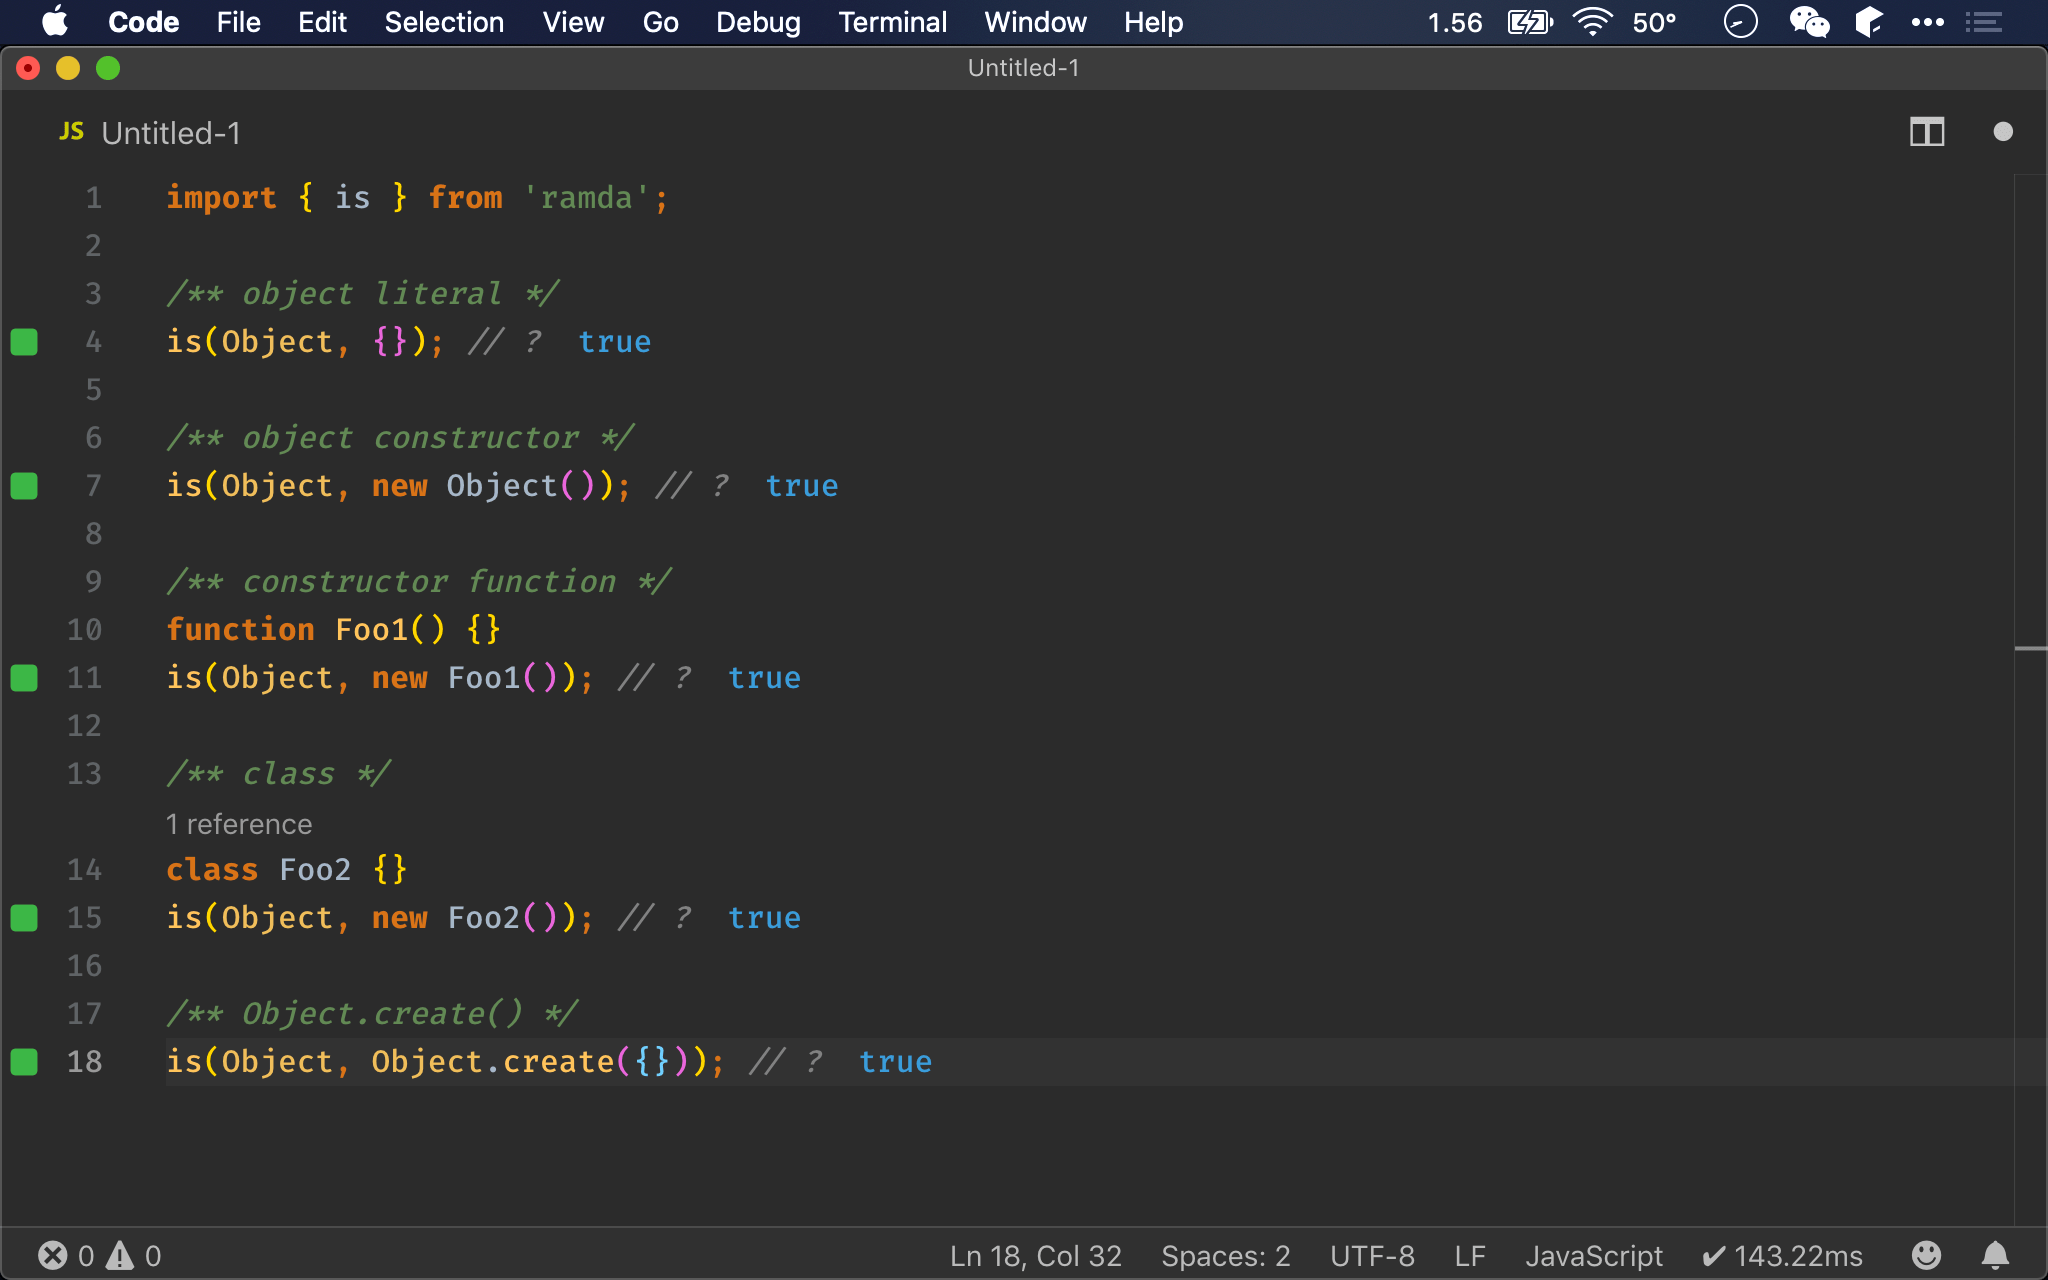
Task: Click the feedback smiley icon
Action: point(1926,1255)
